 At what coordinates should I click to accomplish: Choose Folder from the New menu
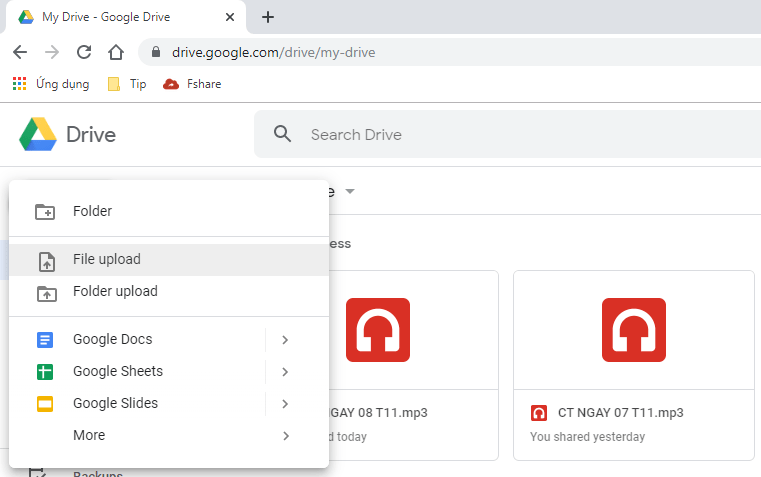tap(169, 211)
